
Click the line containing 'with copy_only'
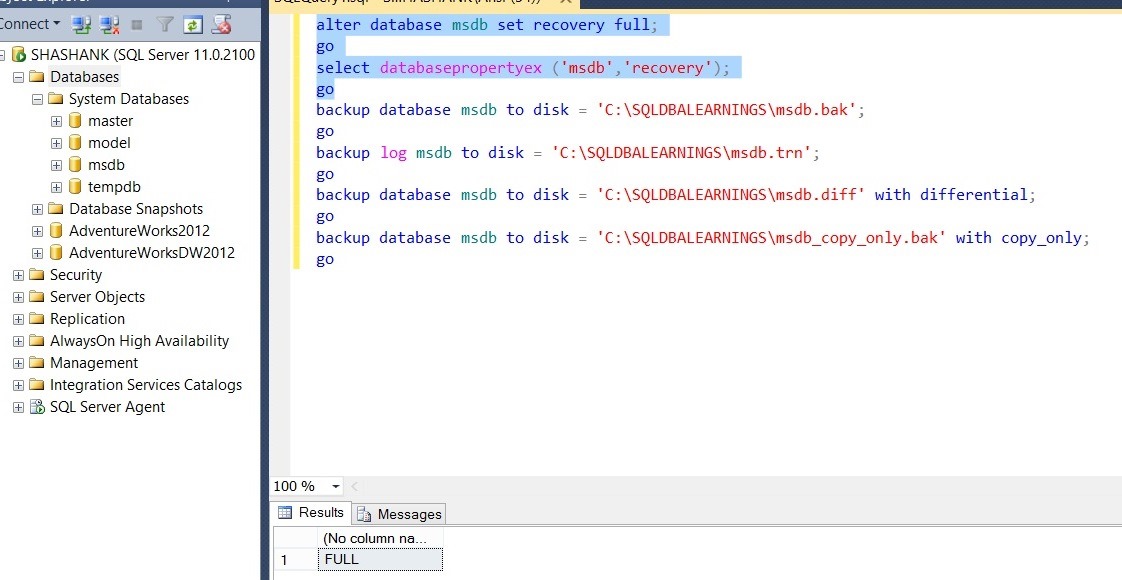pos(703,237)
